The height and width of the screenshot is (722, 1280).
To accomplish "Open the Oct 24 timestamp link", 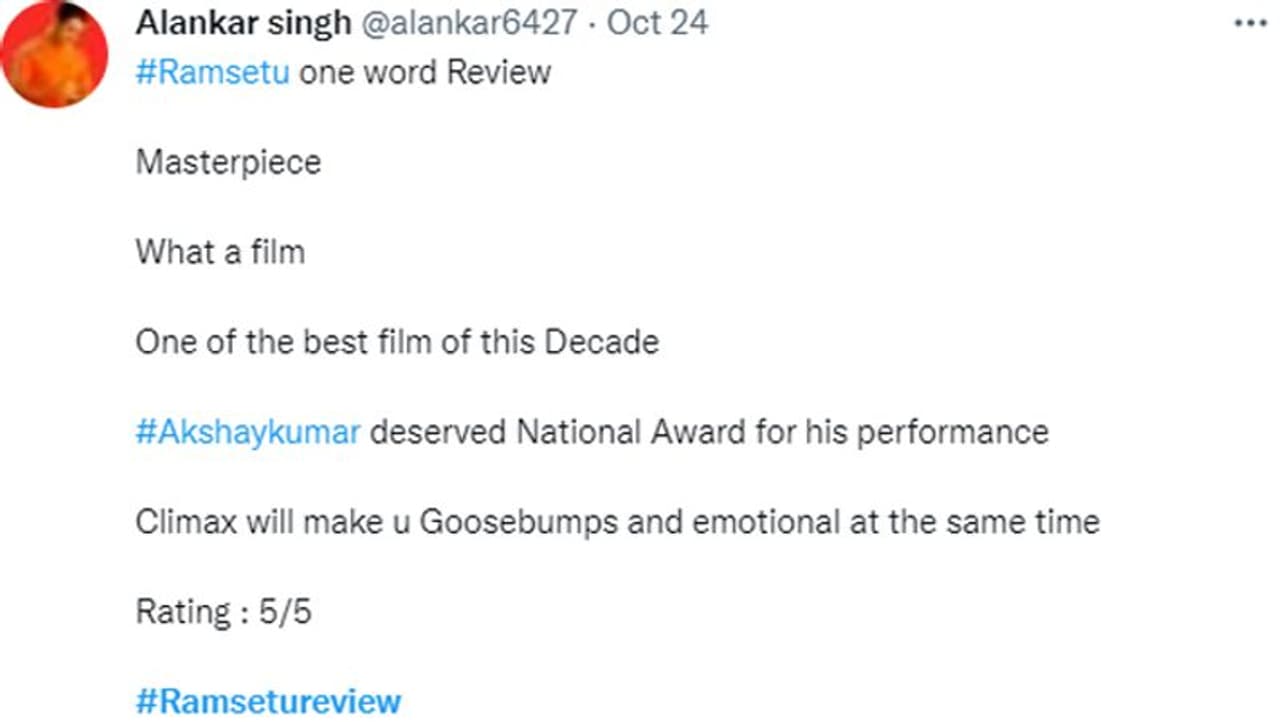I will point(658,23).
